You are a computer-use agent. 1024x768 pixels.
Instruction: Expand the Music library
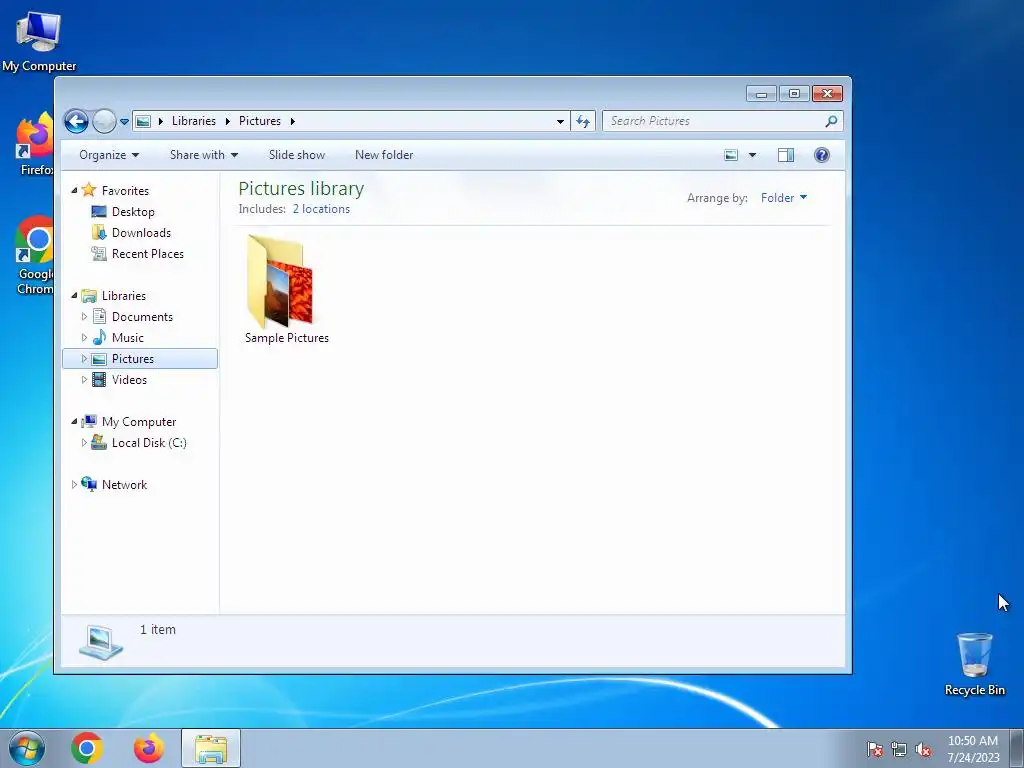pyautogui.click(x=84, y=338)
